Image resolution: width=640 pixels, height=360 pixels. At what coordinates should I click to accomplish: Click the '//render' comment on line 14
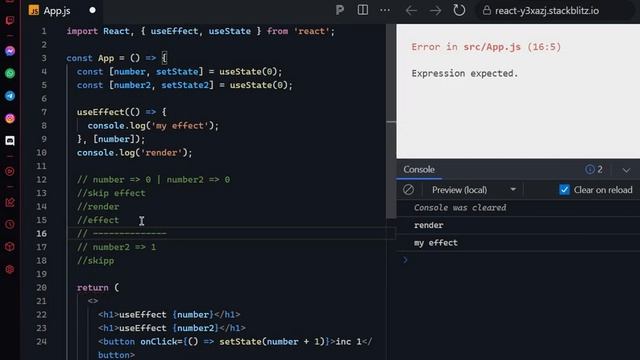coord(98,207)
